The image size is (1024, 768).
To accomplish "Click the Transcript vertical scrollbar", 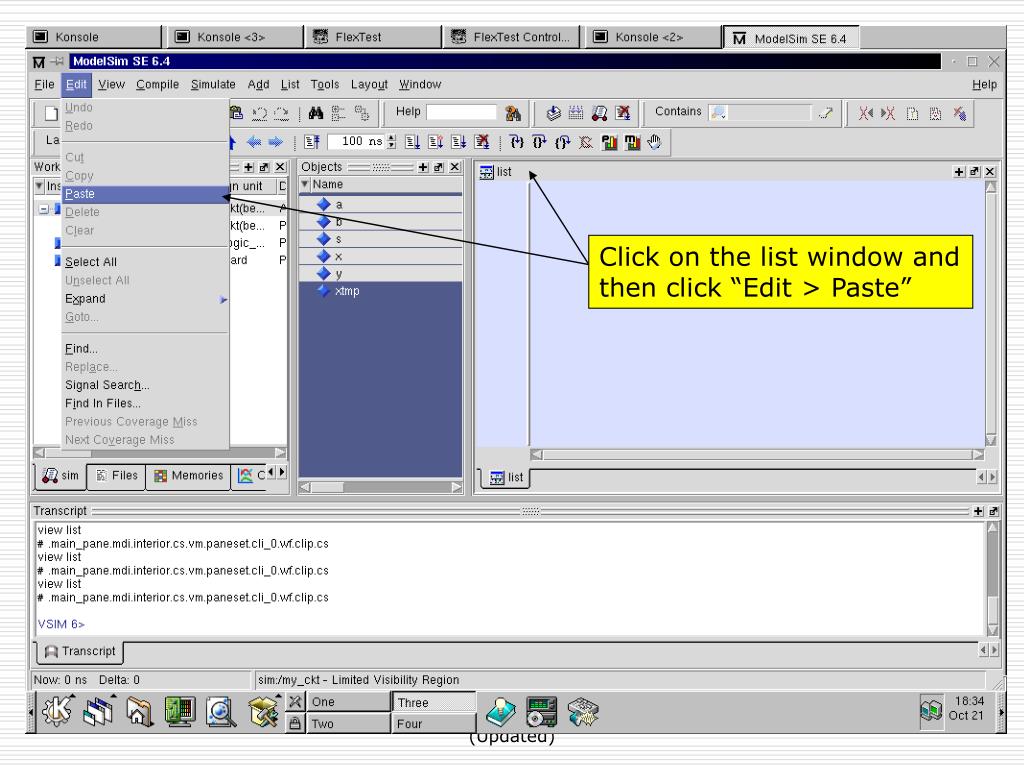I will pyautogui.click(x=993, y=579).
